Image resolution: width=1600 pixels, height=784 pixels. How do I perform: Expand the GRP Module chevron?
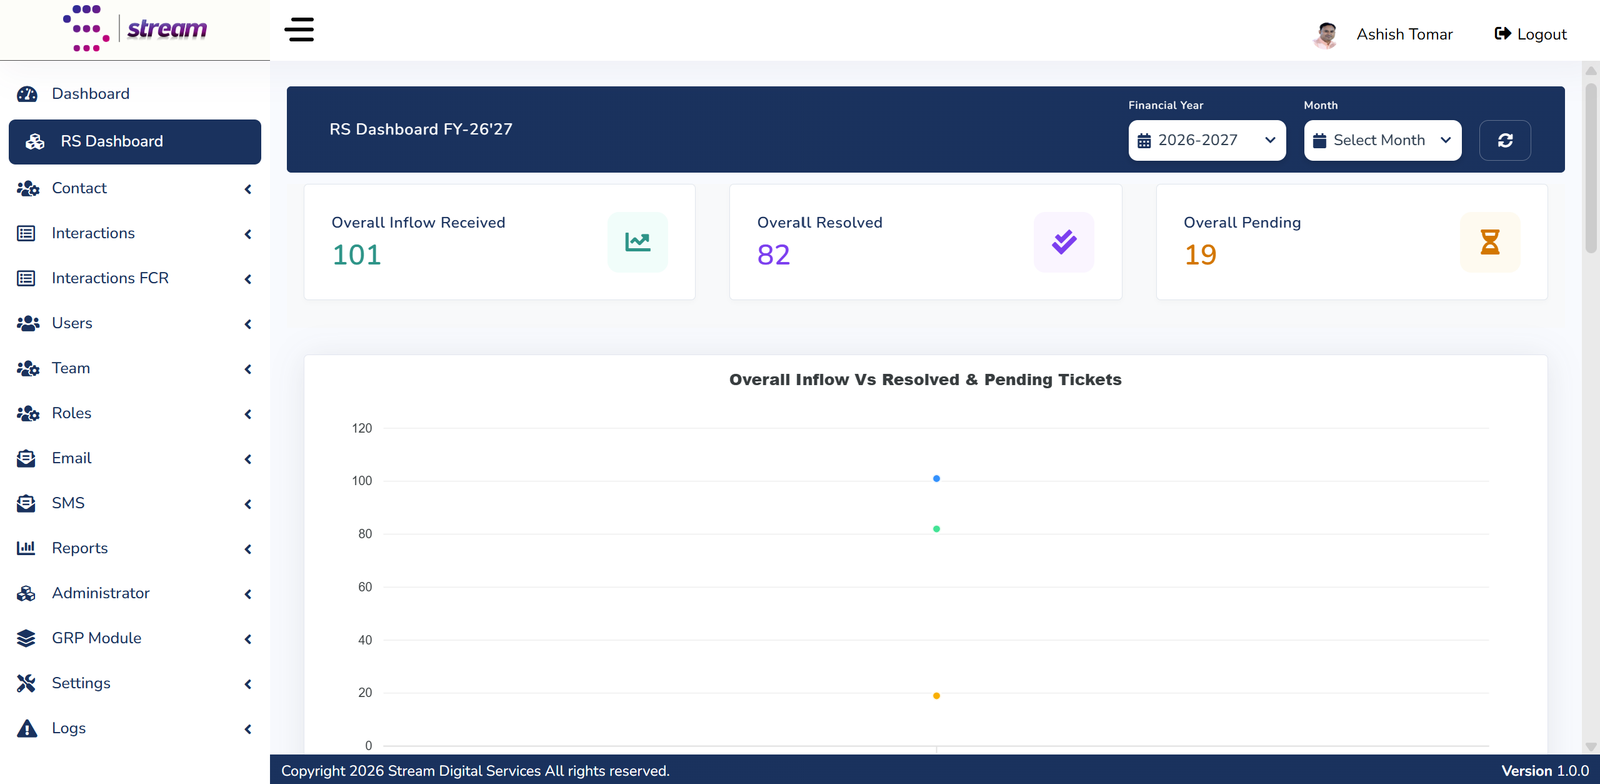coord(248,639)
